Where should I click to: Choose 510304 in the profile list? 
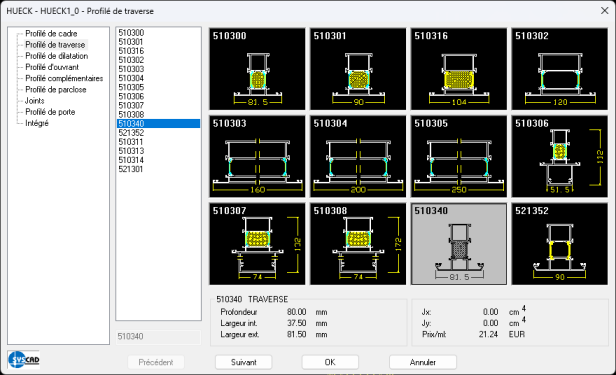click(158, 78)
